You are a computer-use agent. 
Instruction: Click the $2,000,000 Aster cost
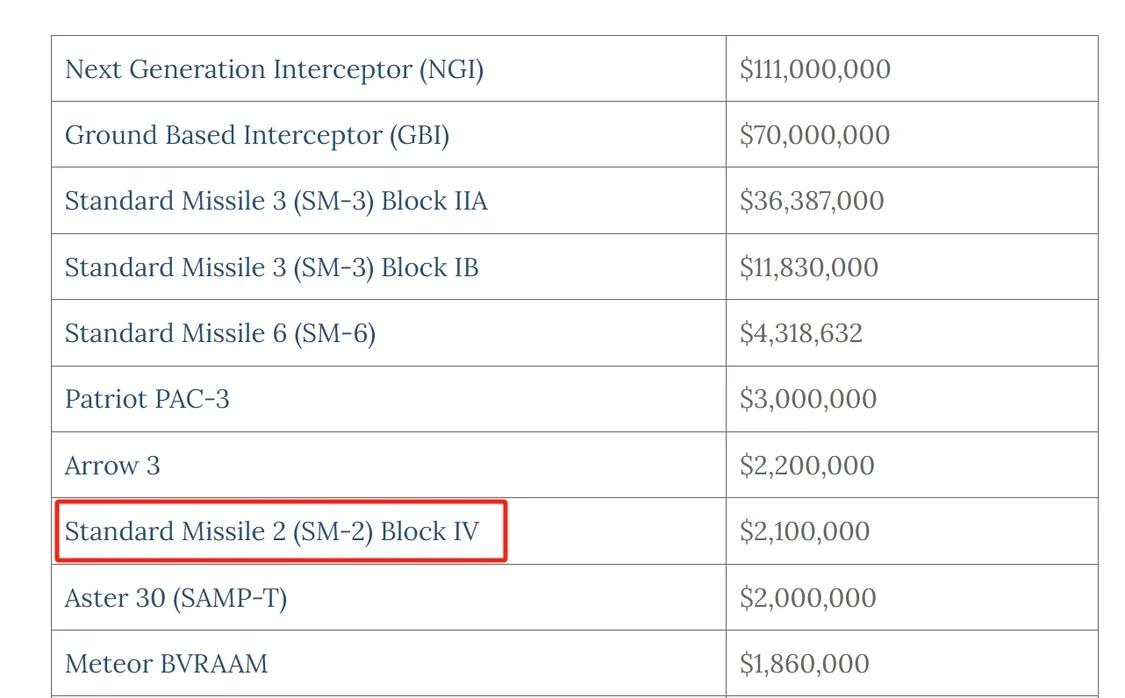[x=808, y=597]
